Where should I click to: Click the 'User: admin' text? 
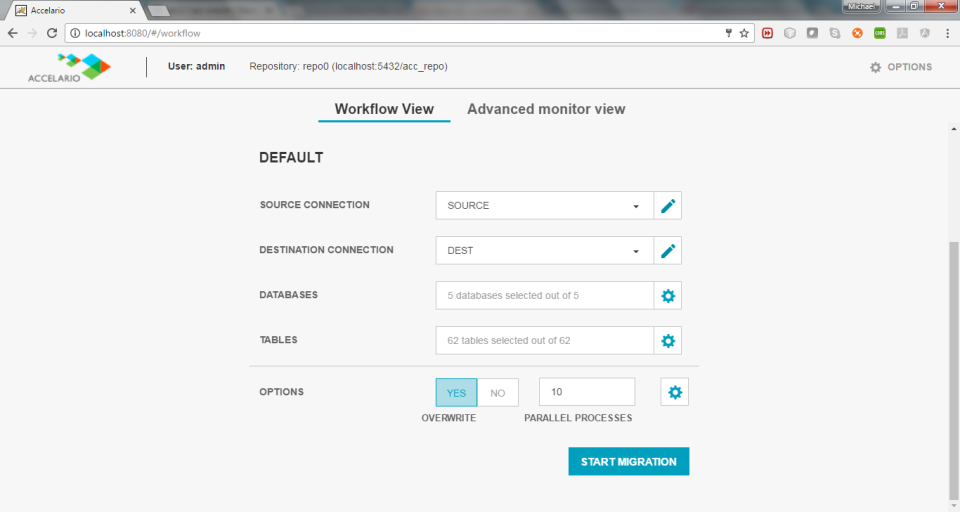point(197,66)
